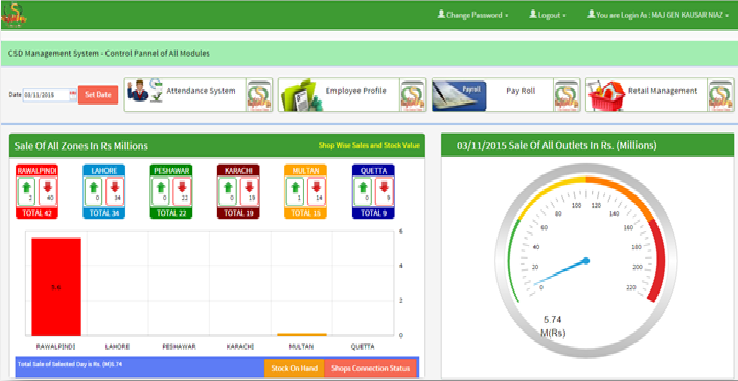The height and width of the screenshot is (381, 738).
Task: Click the Stock On Hand button
Action: tap(294, 368)
